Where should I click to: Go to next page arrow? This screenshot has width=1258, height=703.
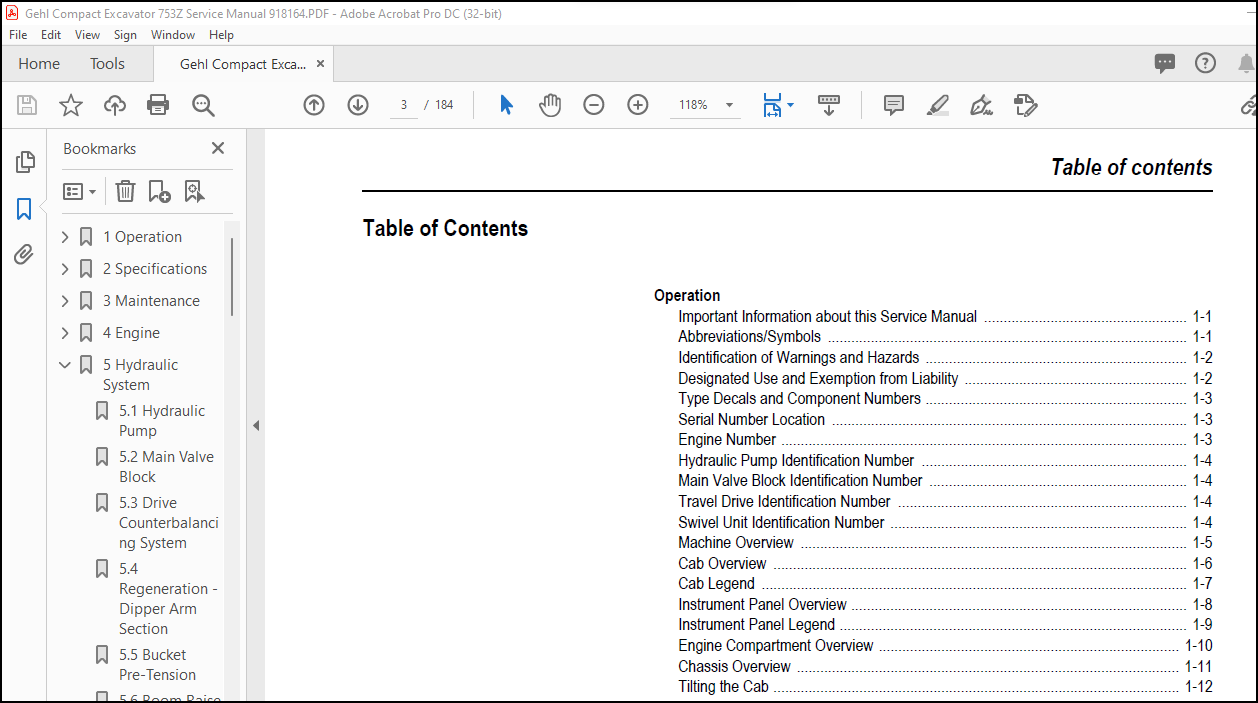click(358, 105)
